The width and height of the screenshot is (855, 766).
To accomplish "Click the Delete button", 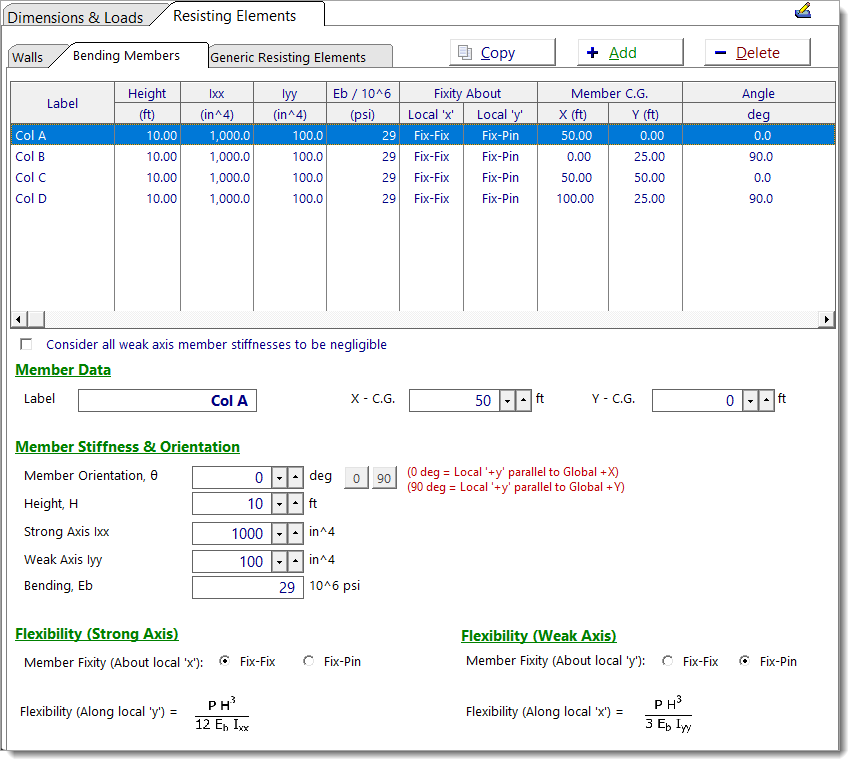I will click(x=757, y=52).
